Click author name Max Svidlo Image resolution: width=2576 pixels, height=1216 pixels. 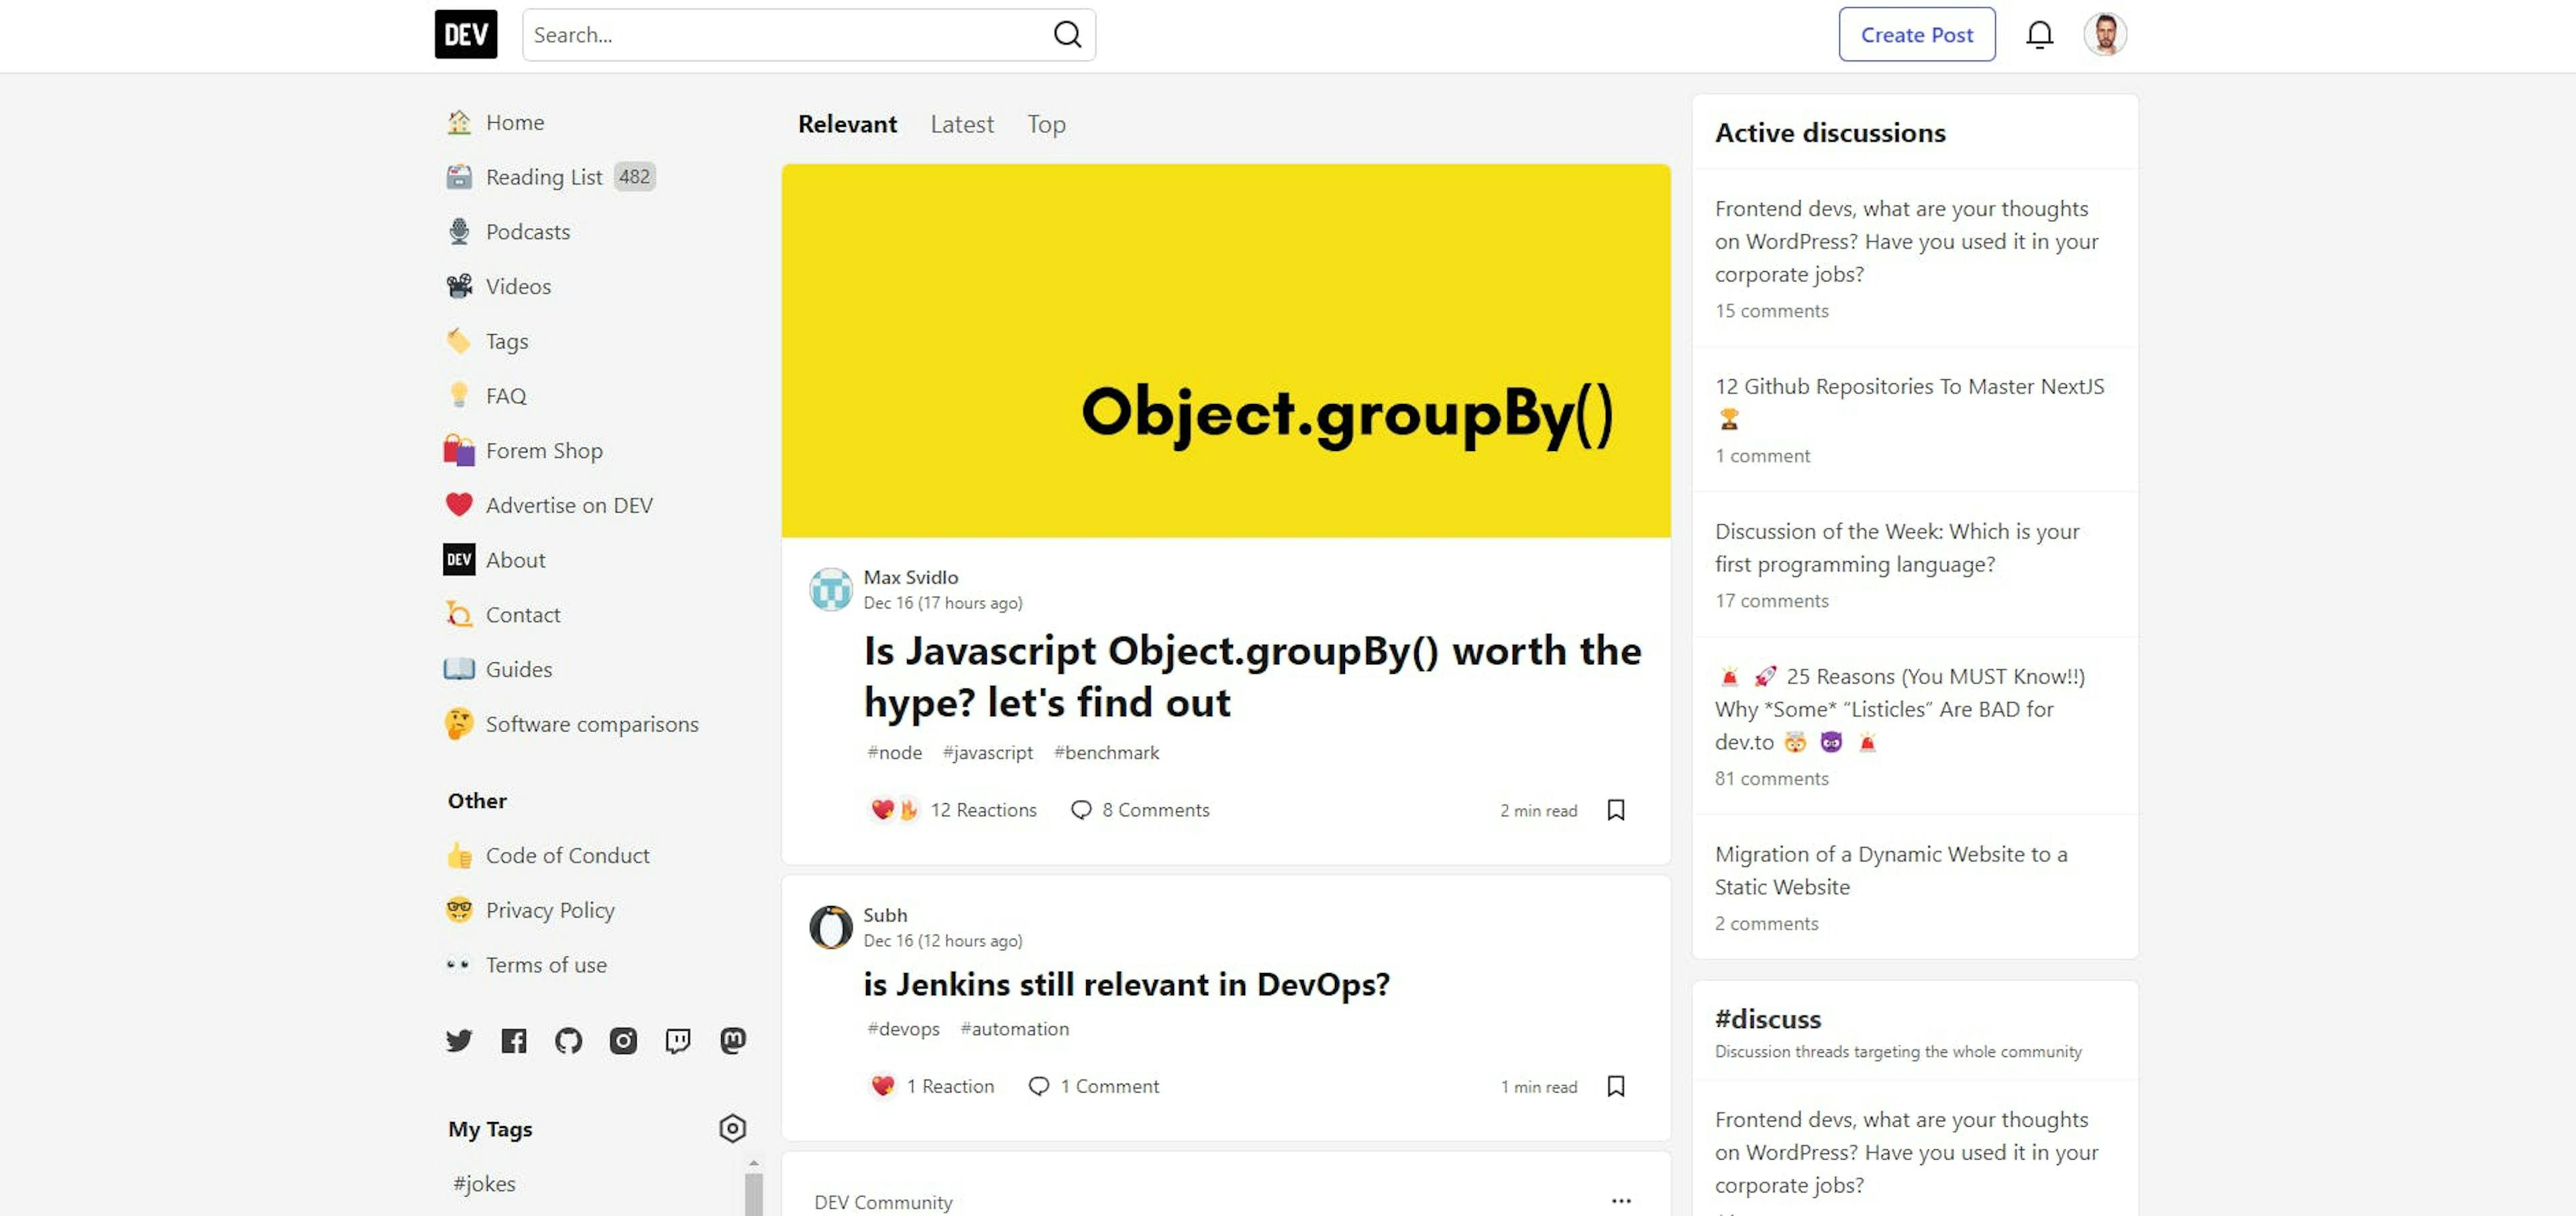click(911, 577)
